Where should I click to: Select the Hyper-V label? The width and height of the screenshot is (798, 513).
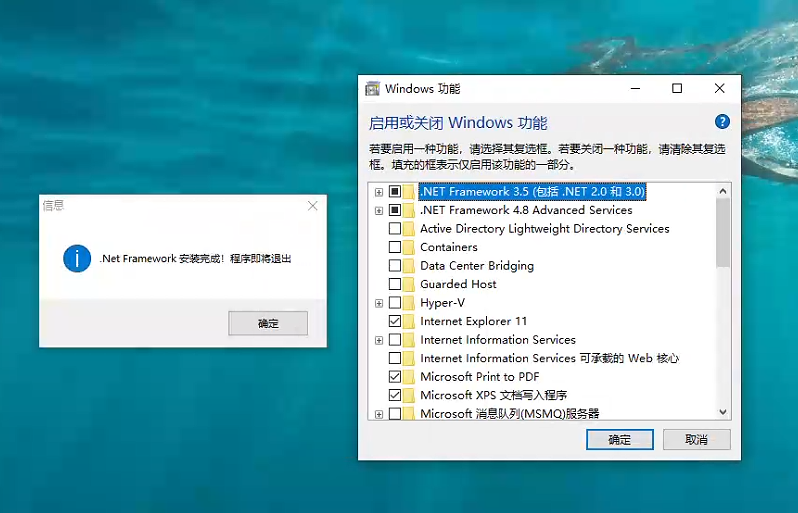click(x=442, y=303)
